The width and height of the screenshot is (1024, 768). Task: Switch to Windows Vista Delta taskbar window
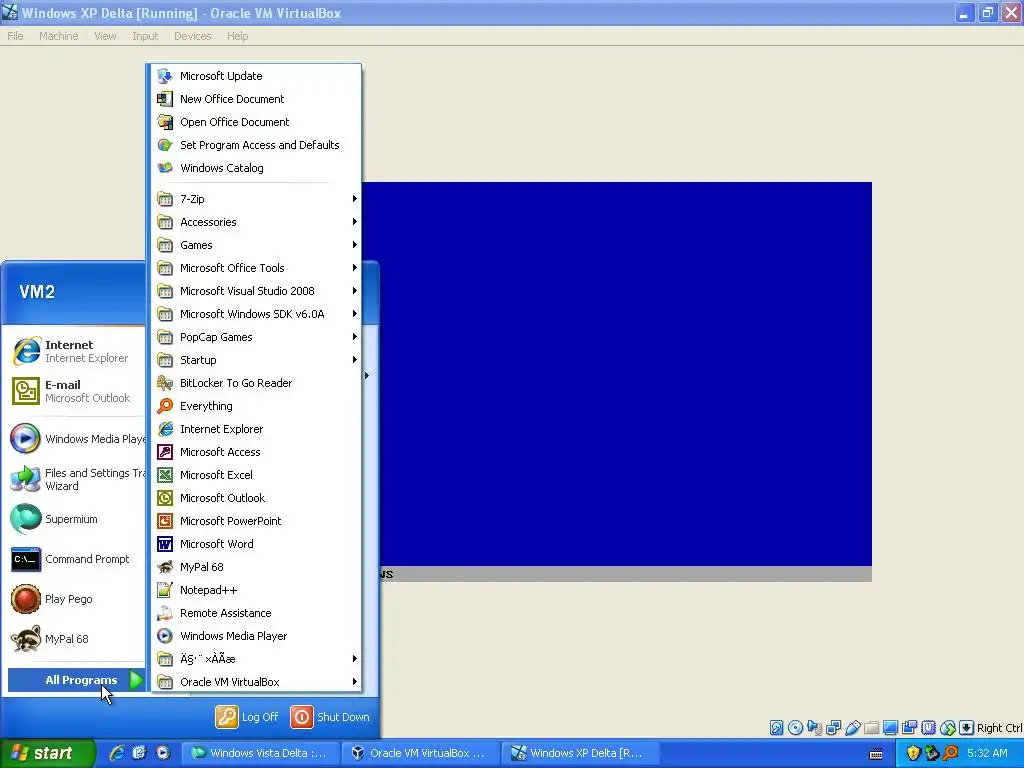click(x=259, y=753)
